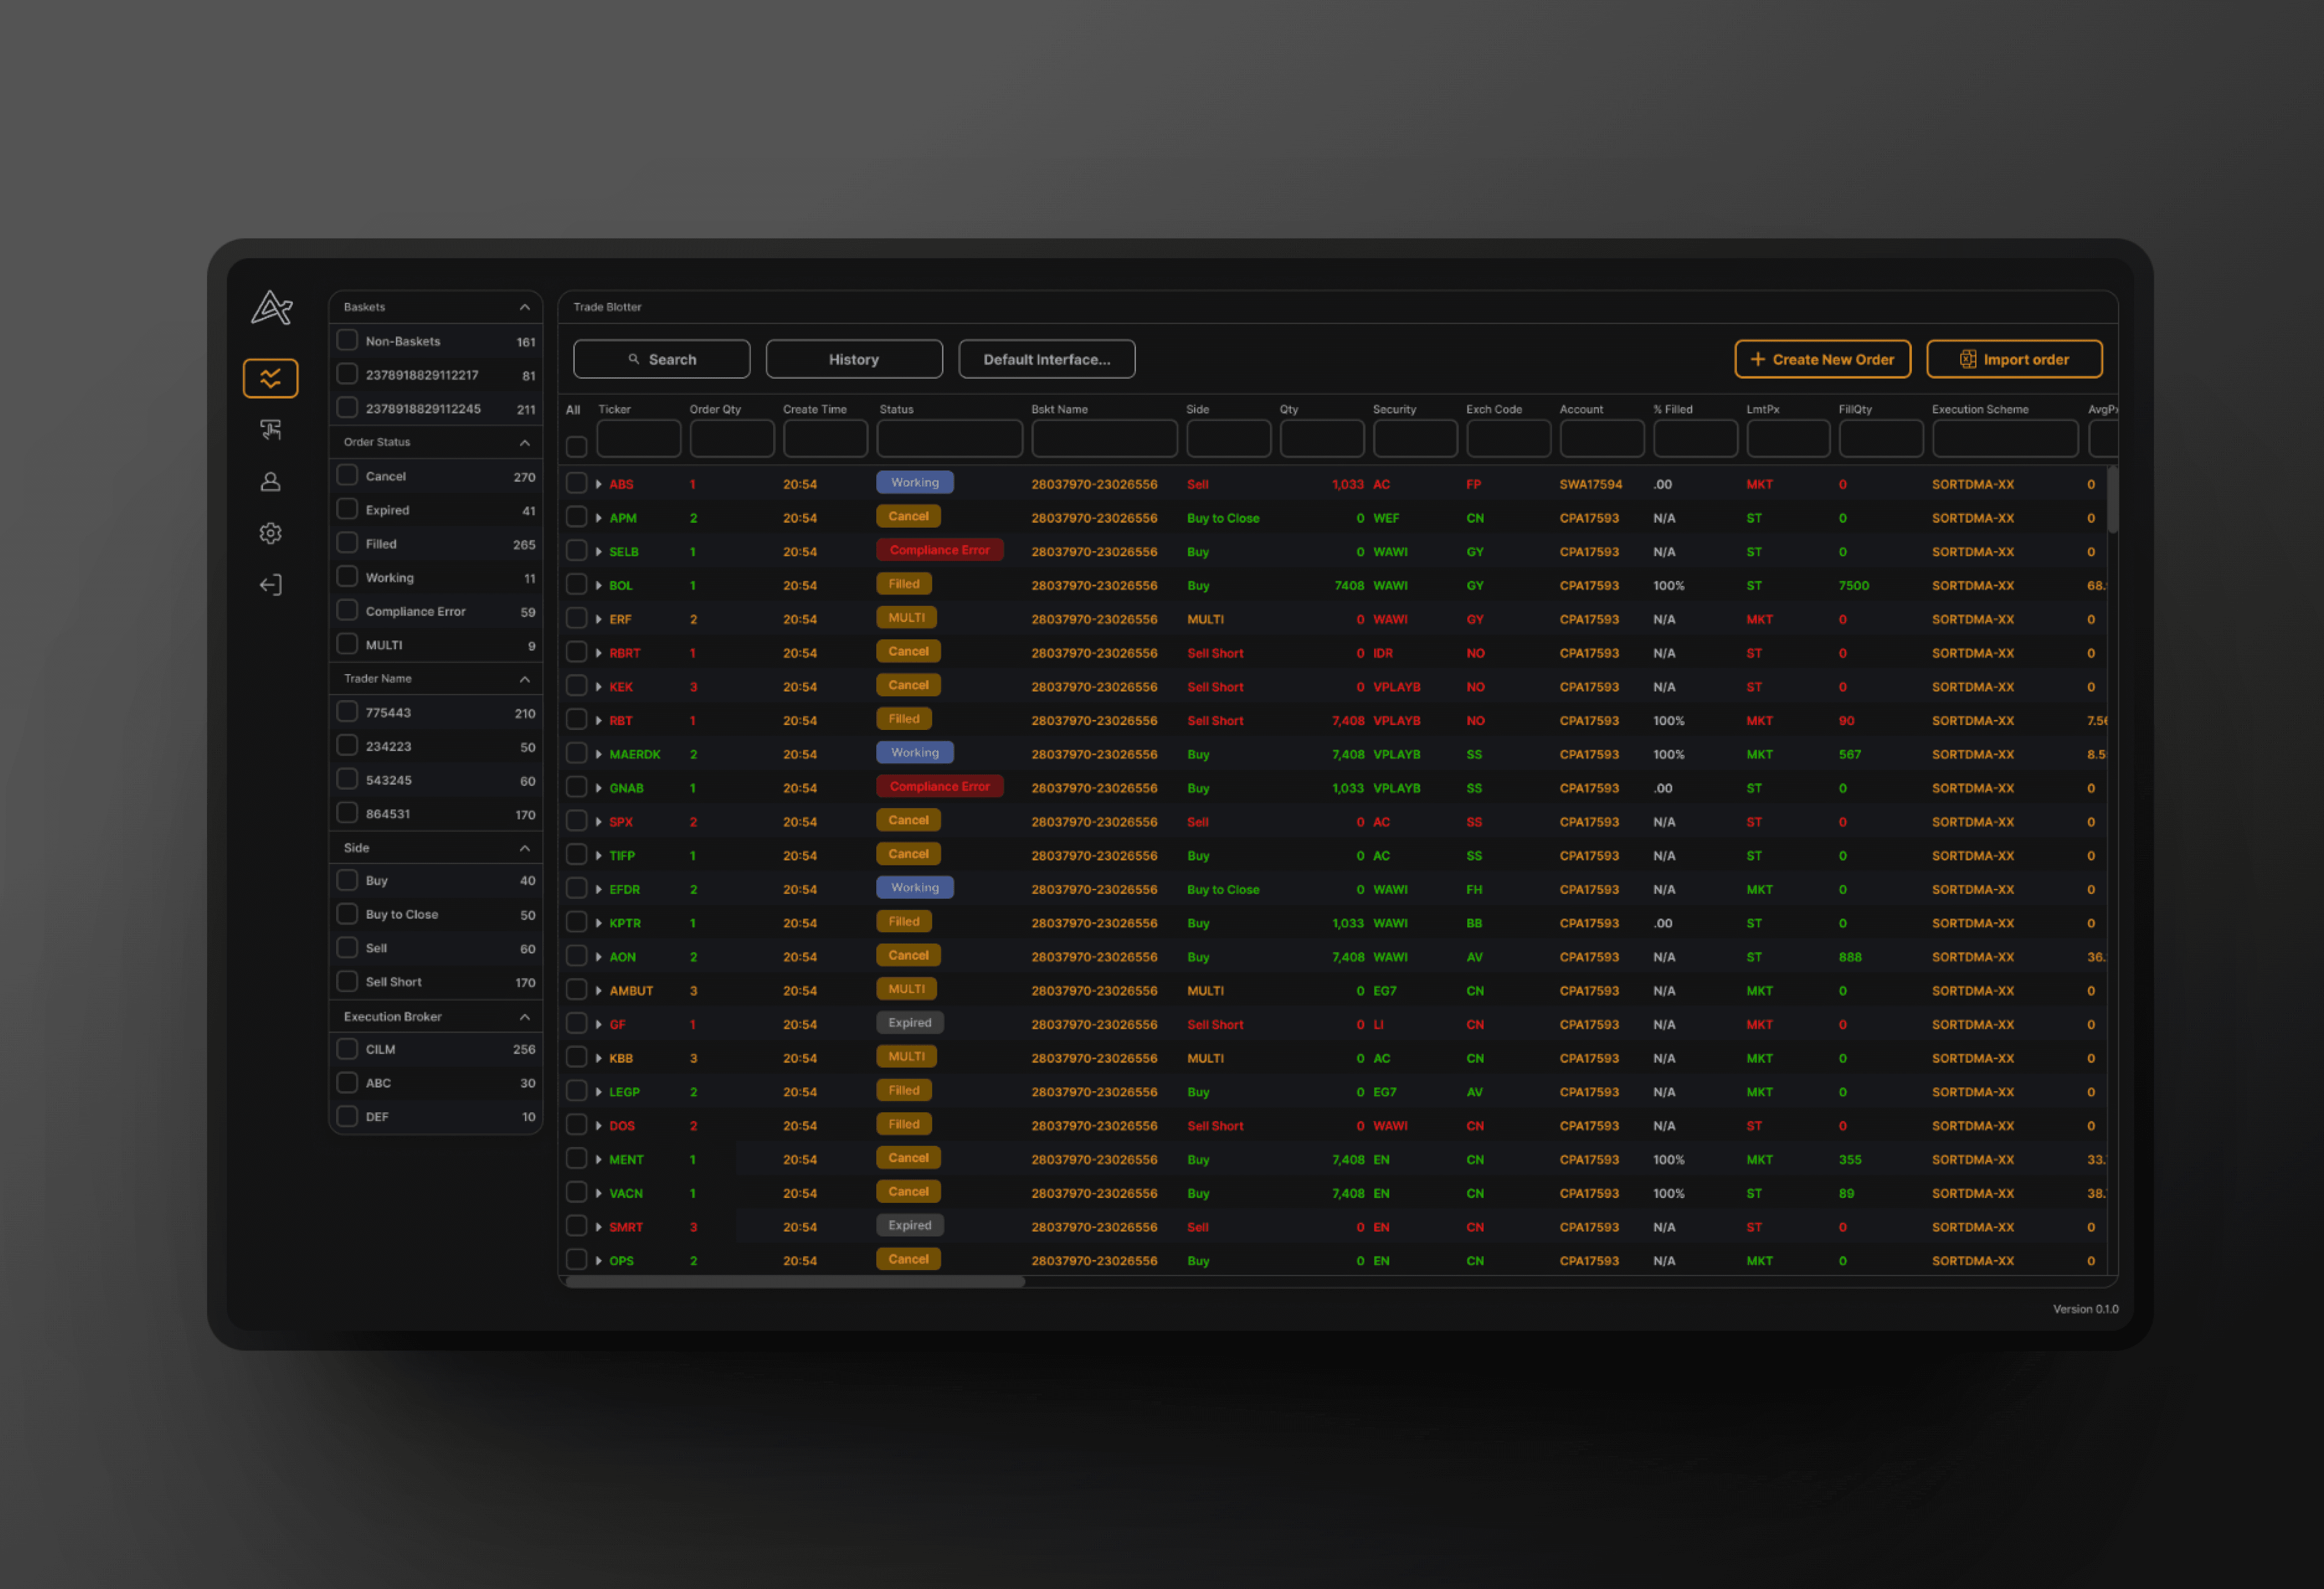Click the Security column header
Screen dimensions: 2324x1589
point(1394,409)
